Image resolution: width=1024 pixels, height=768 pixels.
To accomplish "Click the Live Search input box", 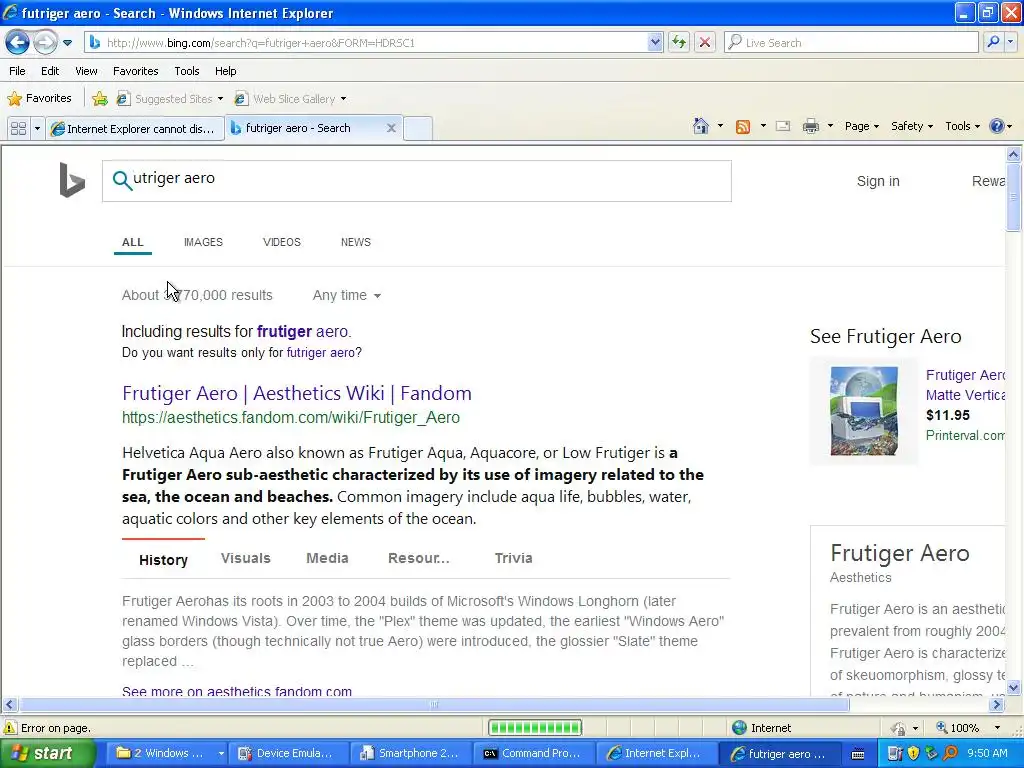I will click(x=852, y=42).
